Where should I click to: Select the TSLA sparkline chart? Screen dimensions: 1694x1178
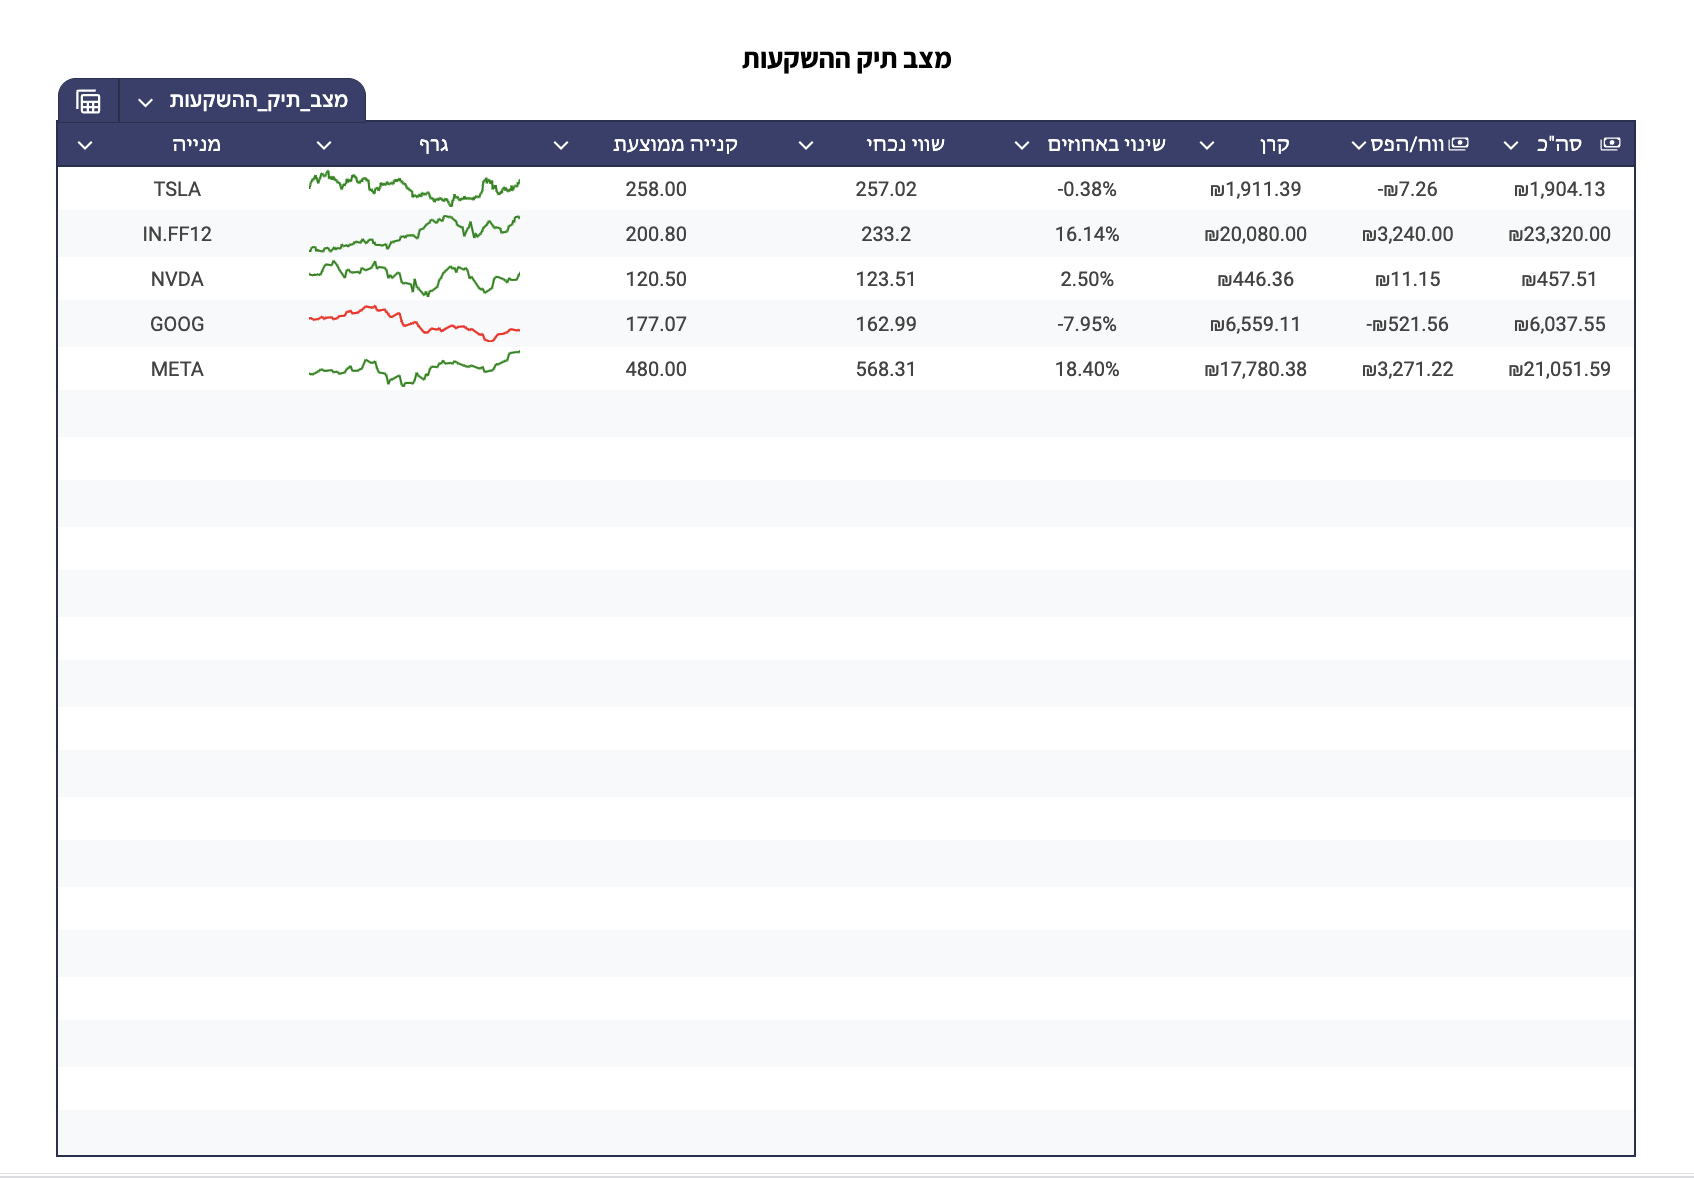click(414, 188)
